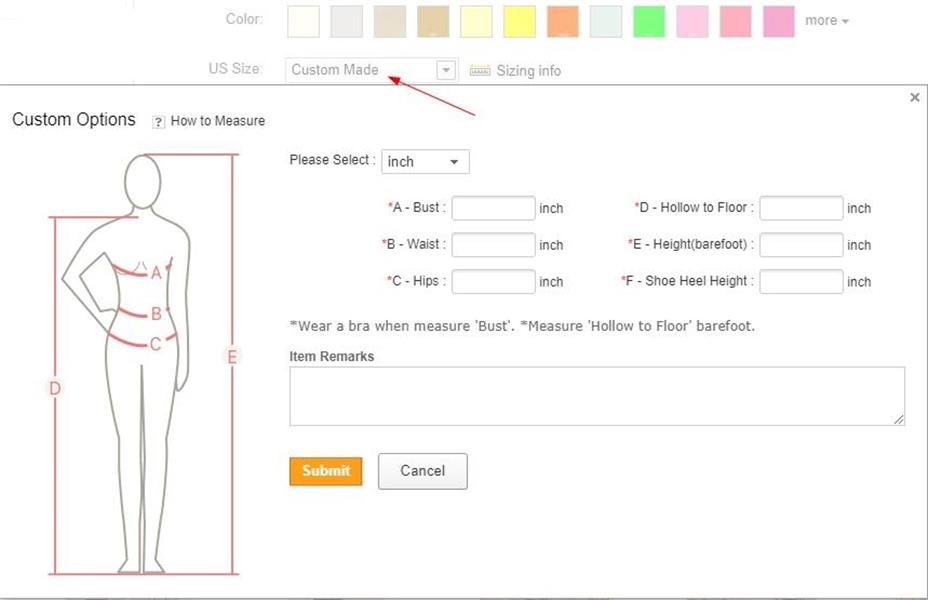The width and height of the screenshot is (928, 600).
Task: Click the question mark help icon
Action: [x=158, y=121]
